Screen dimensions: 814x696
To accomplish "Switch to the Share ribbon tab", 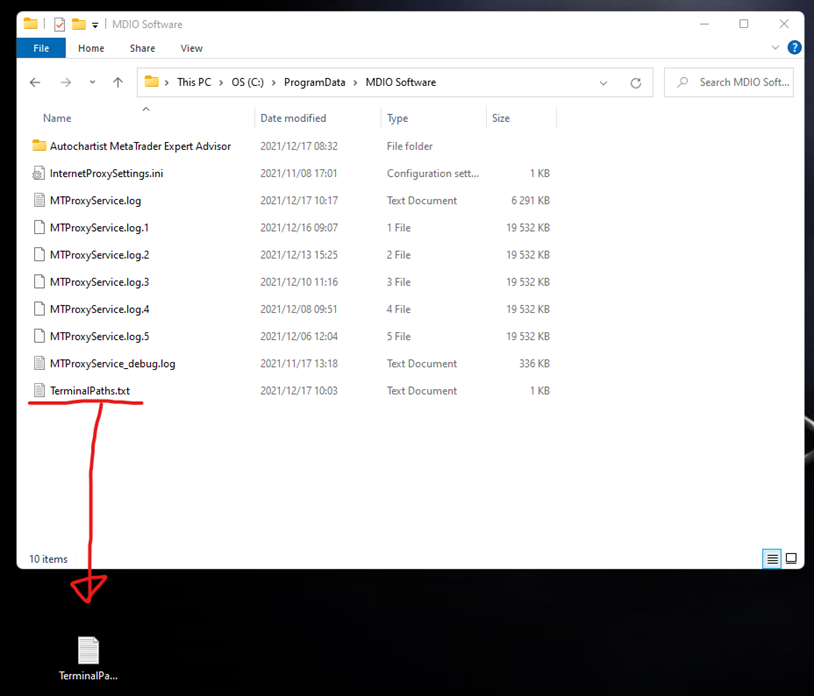I will (142, 48).
